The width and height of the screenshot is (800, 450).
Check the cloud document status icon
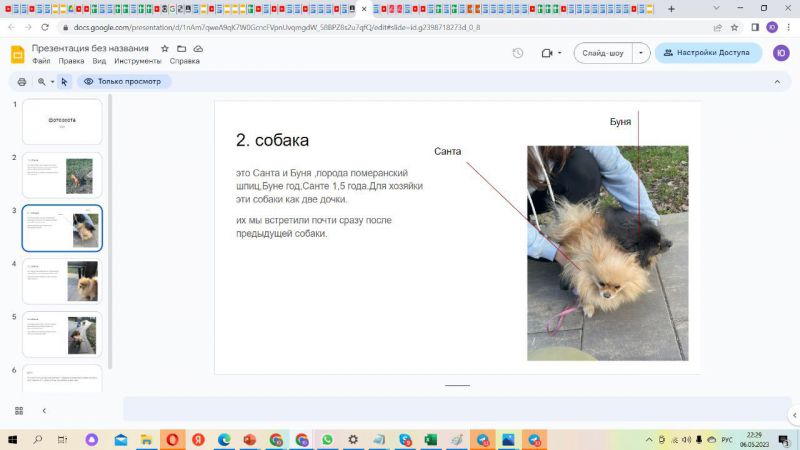pos(198,48)
